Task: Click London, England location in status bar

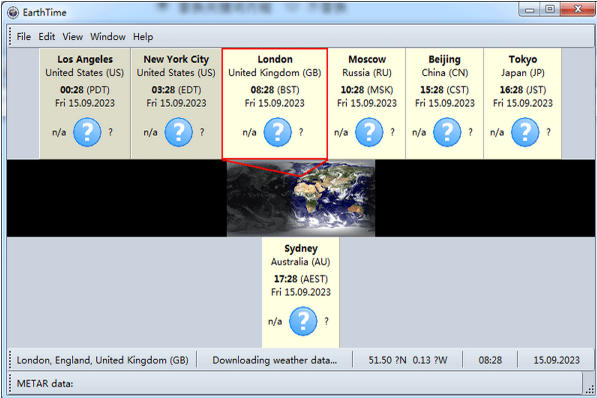Action: point(102,360)
